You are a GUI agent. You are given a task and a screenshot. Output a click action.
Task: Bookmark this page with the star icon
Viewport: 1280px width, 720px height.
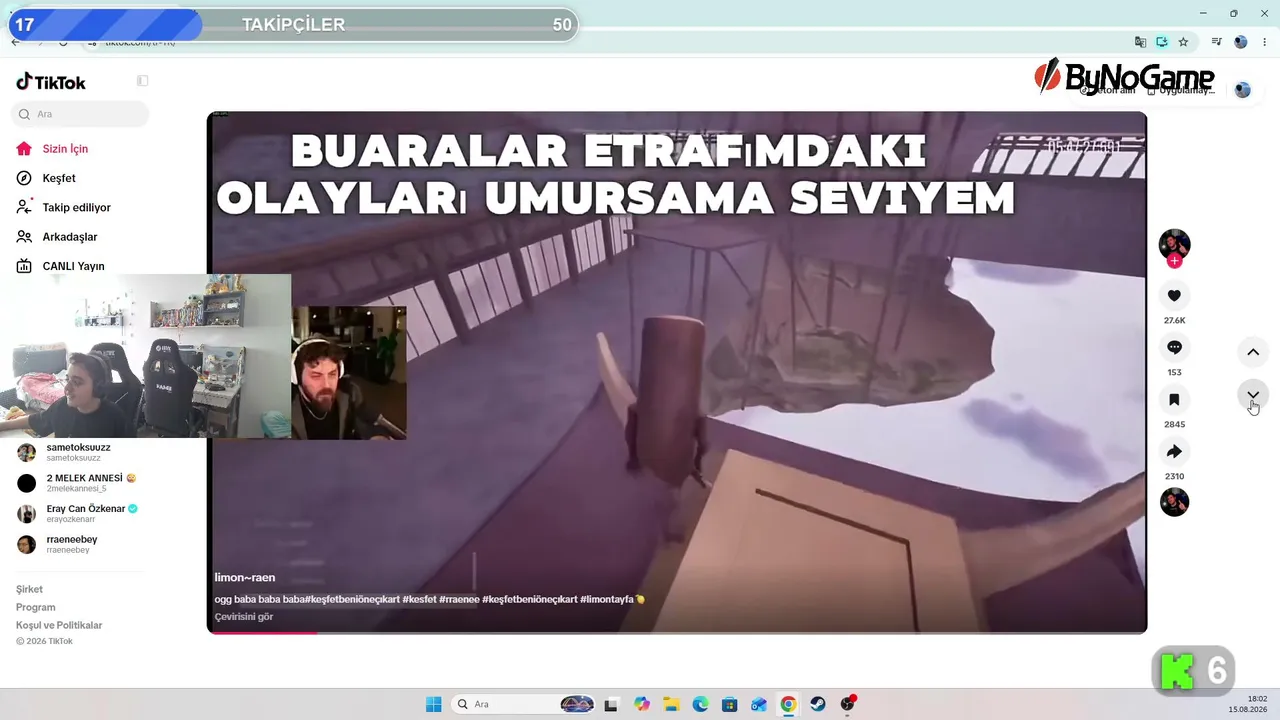(x=1184, y=42)
